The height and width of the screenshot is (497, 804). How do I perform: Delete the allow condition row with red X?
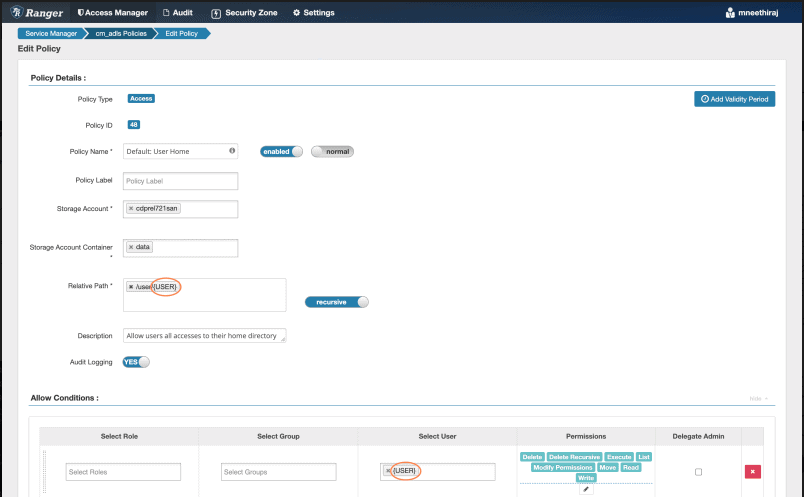coord(752,471)
